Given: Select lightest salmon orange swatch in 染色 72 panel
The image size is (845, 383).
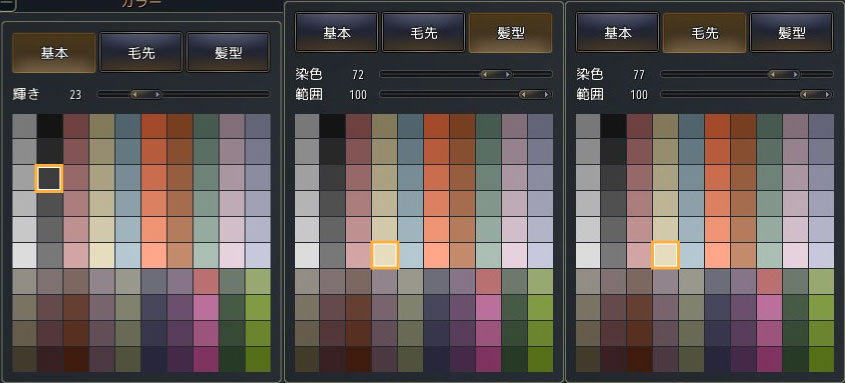Looking at the screenshot, I should (437, 255).
